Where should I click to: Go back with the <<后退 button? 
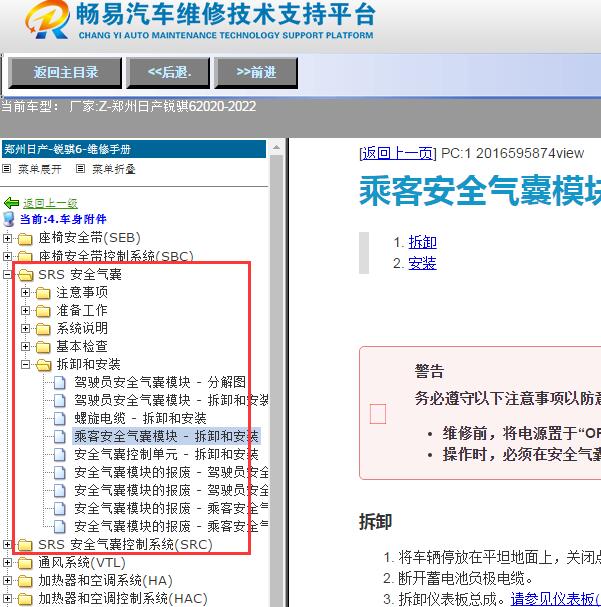click(168, 72)
